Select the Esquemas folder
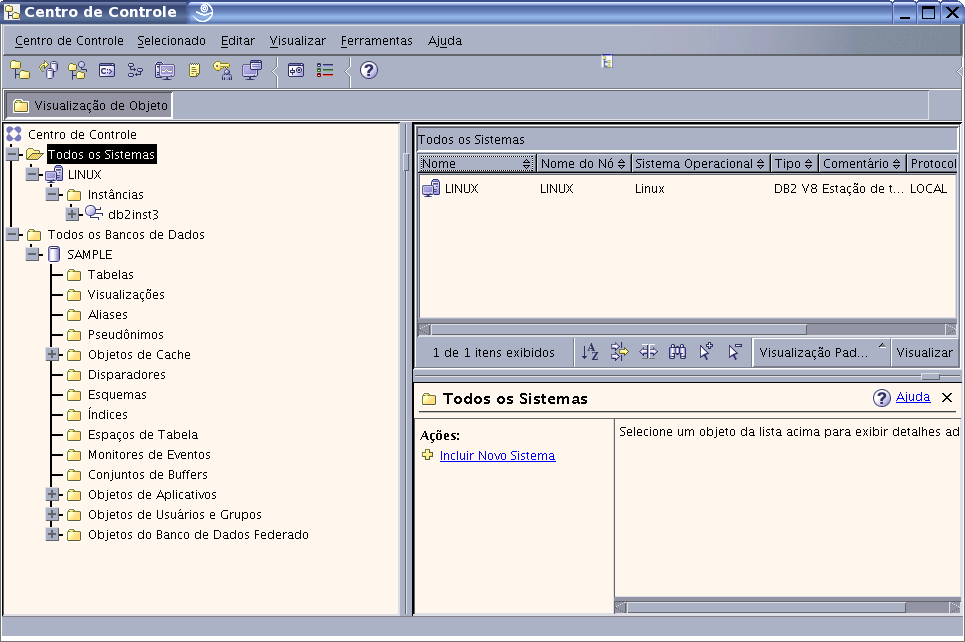This screenshot has height=642, width=965. point(117,395)
